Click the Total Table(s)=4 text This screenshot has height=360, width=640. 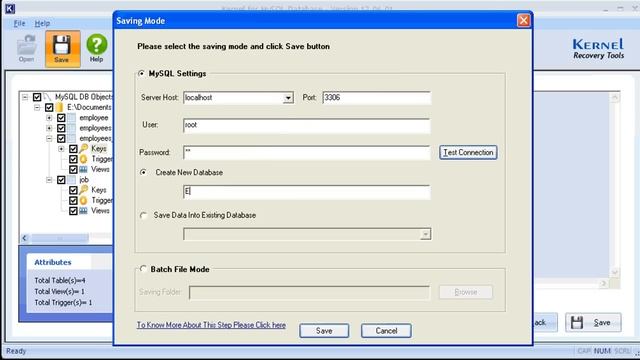tap(60, 280)
